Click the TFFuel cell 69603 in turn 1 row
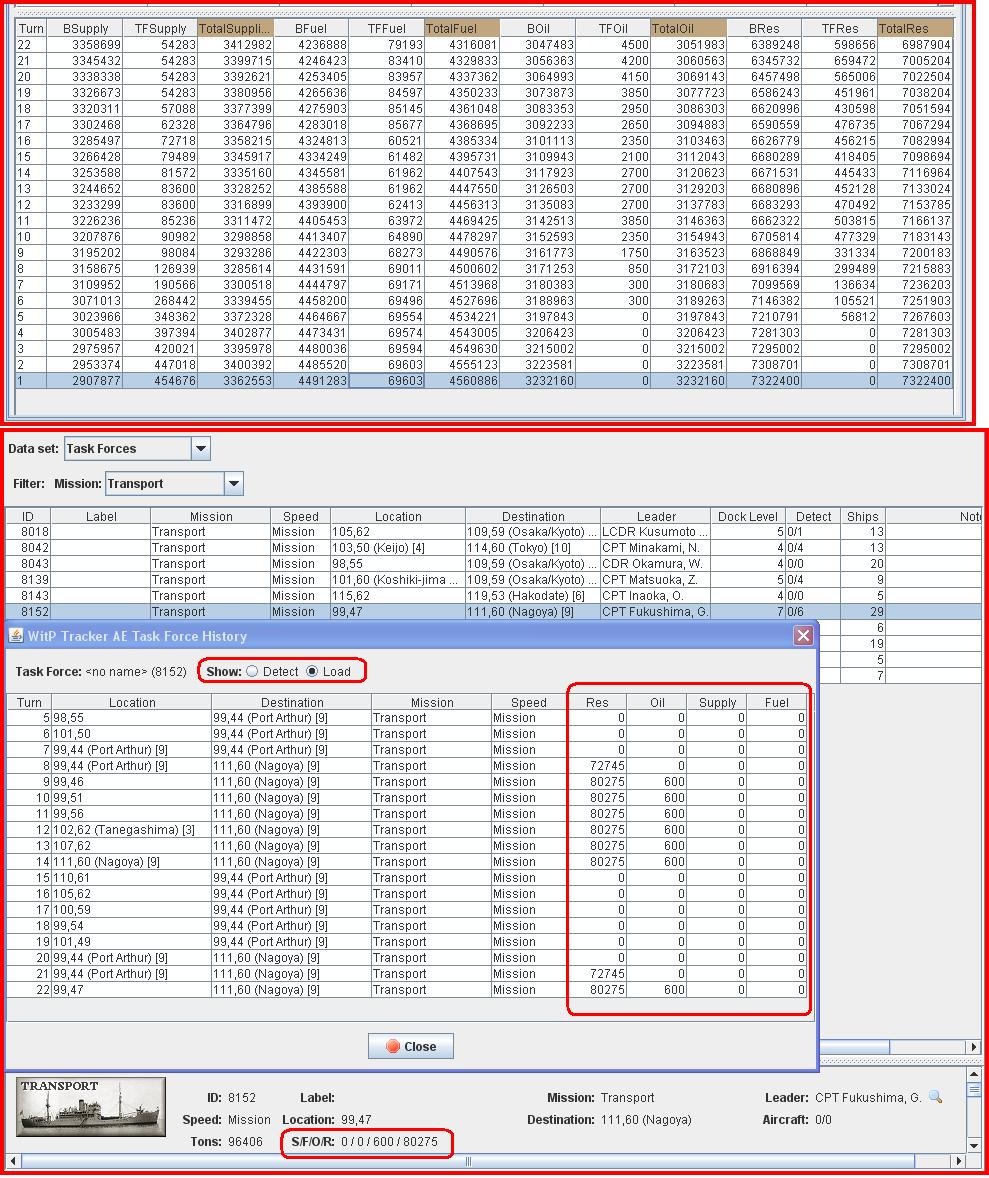Image resolution: width=989 pixels, height=1178 pixels. (x=386, y=381)
